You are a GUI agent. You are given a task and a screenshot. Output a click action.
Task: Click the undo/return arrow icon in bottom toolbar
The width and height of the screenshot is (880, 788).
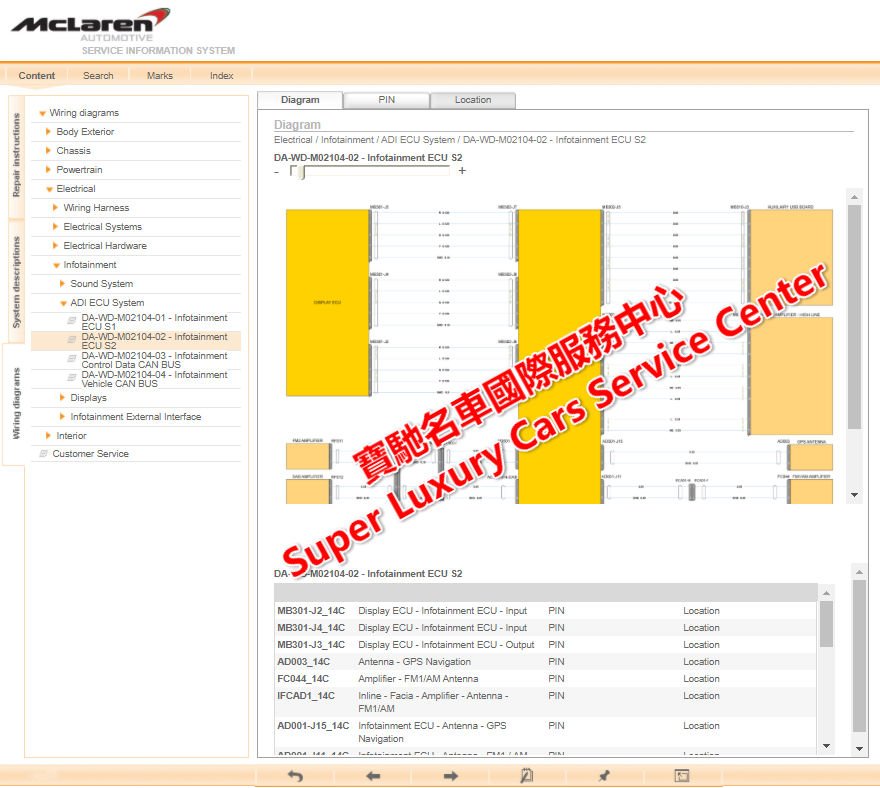(x=295, y=776)
